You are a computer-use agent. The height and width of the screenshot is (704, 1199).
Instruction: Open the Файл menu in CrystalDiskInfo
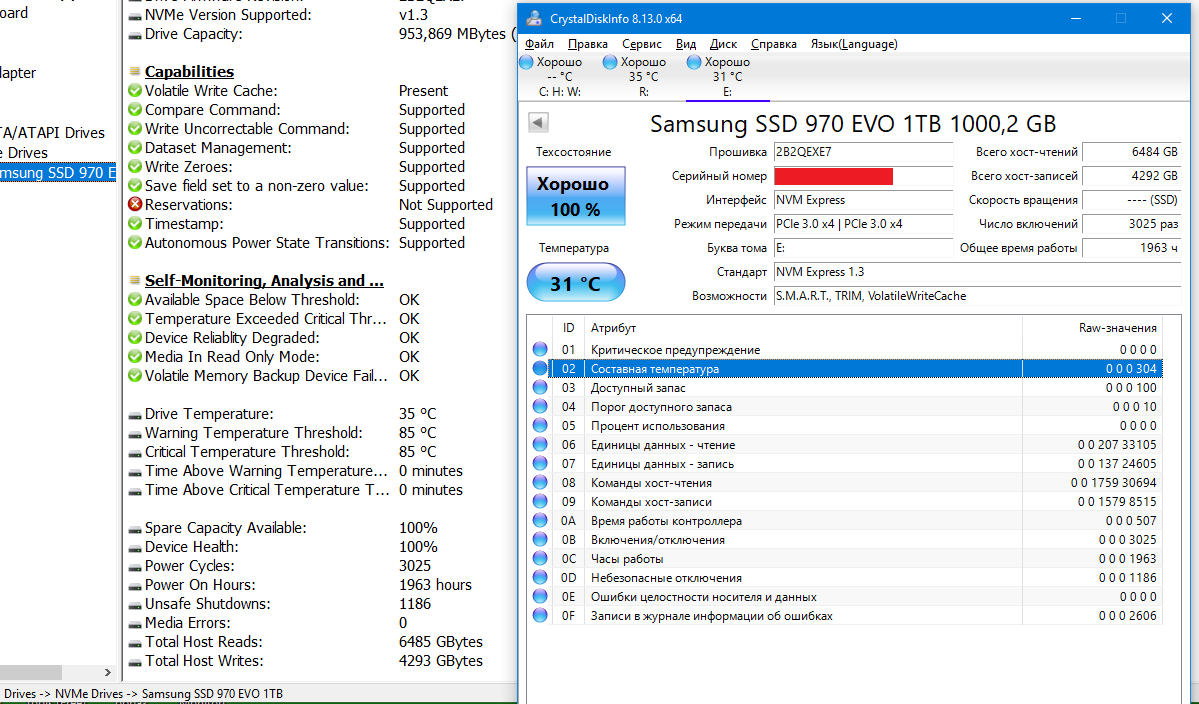click(539, 44)
